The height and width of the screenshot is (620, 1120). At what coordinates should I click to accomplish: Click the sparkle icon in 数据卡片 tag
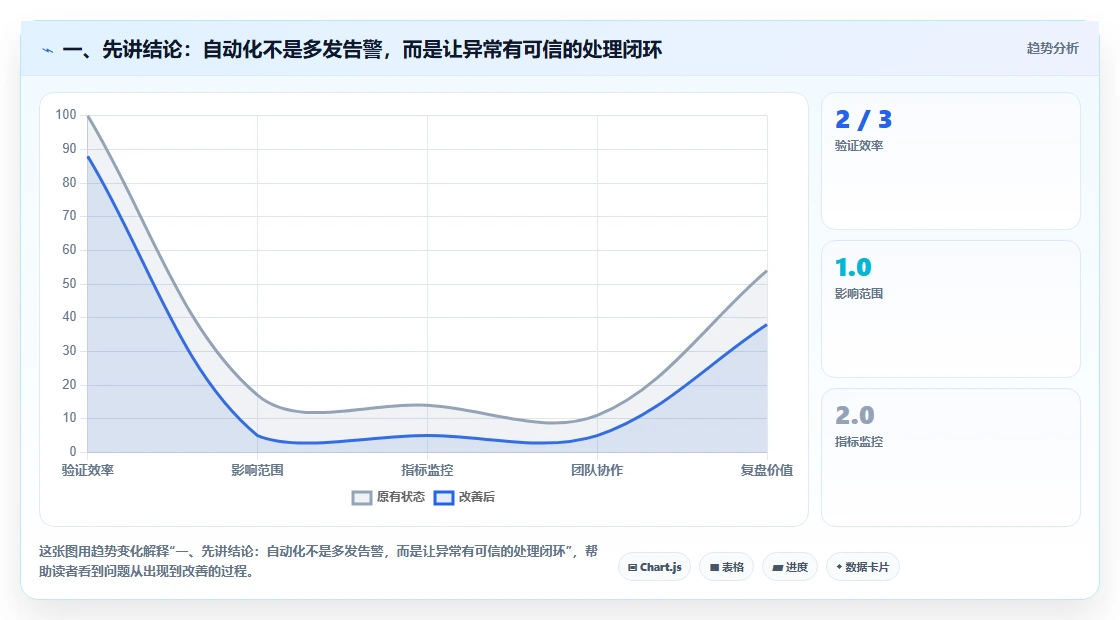click(839, 566)
